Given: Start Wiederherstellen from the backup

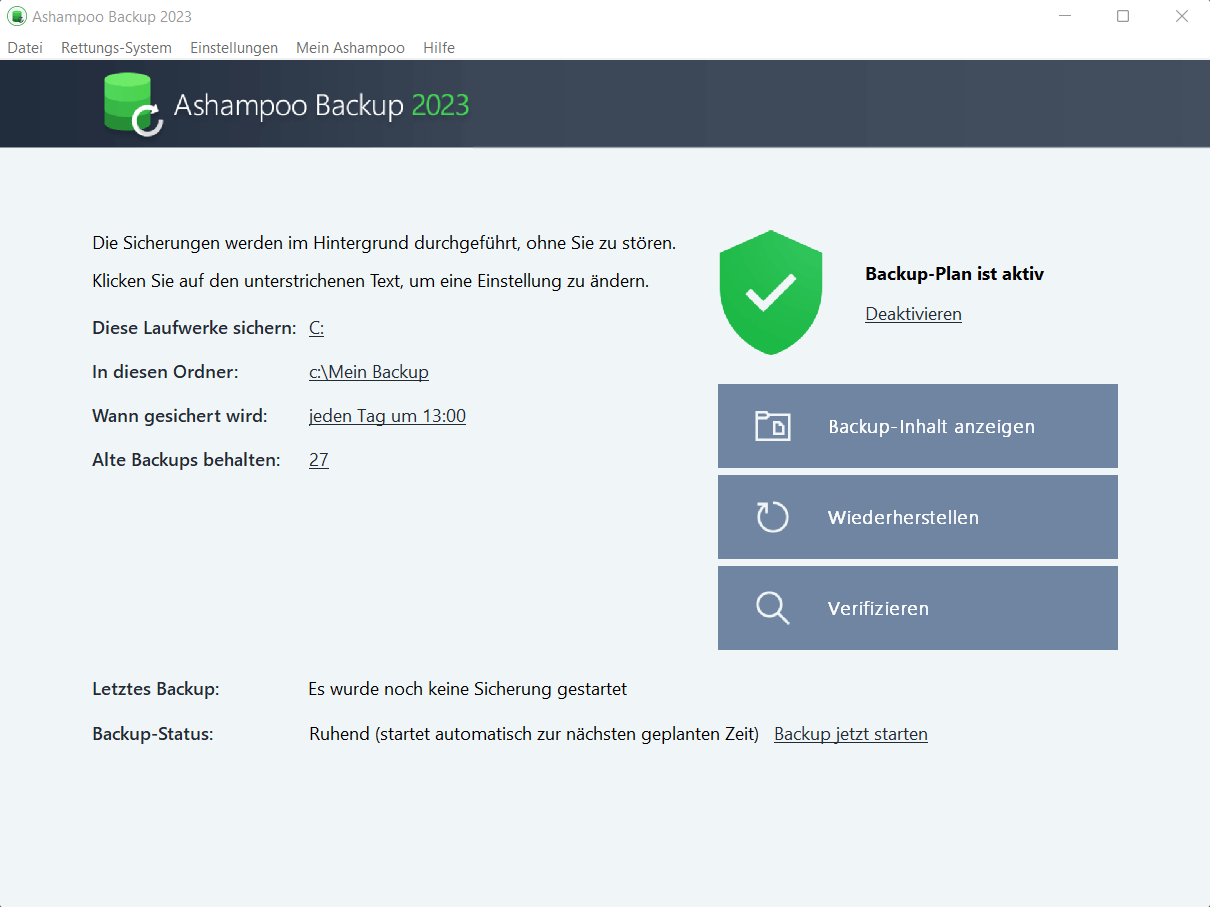Looking at the screenshot, I should 903,516.
